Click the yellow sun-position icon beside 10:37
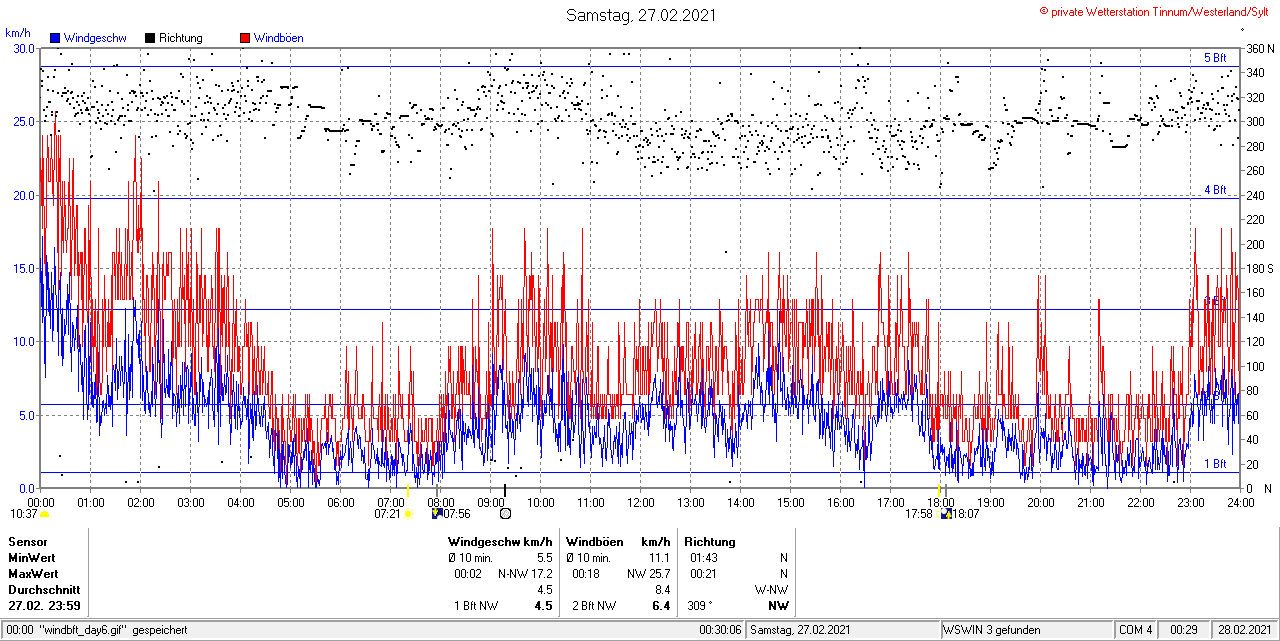1280x641 pixels. click(45, 514)
